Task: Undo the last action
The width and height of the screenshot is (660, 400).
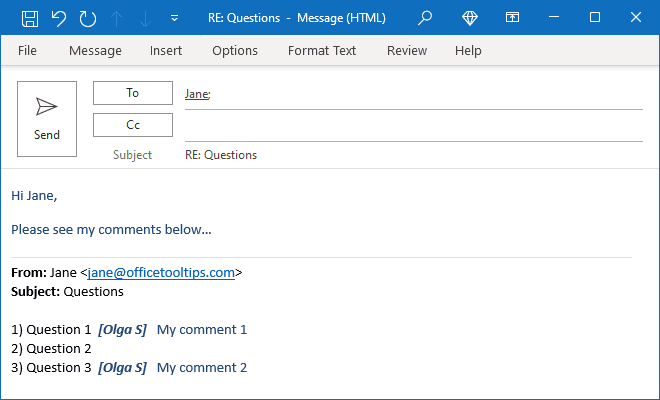Action: [59, 19]
